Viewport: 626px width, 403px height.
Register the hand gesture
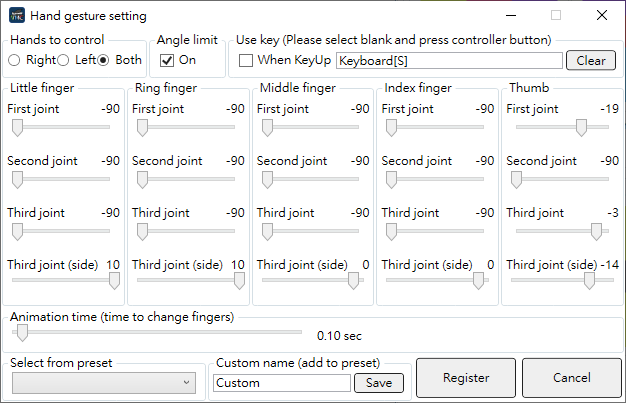tap(466, 378)
